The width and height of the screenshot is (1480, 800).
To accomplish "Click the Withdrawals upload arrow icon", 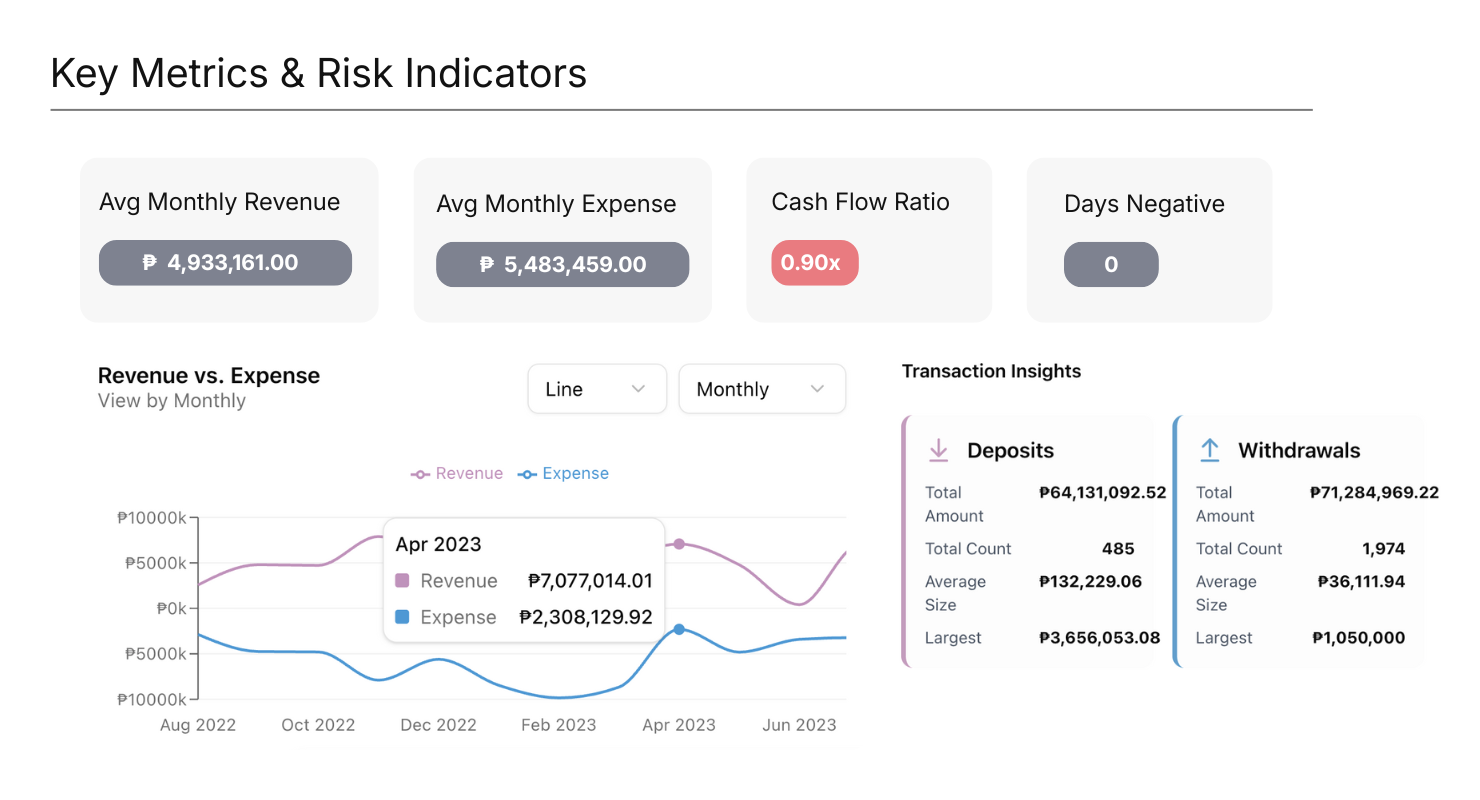I will coord(1209,451).
